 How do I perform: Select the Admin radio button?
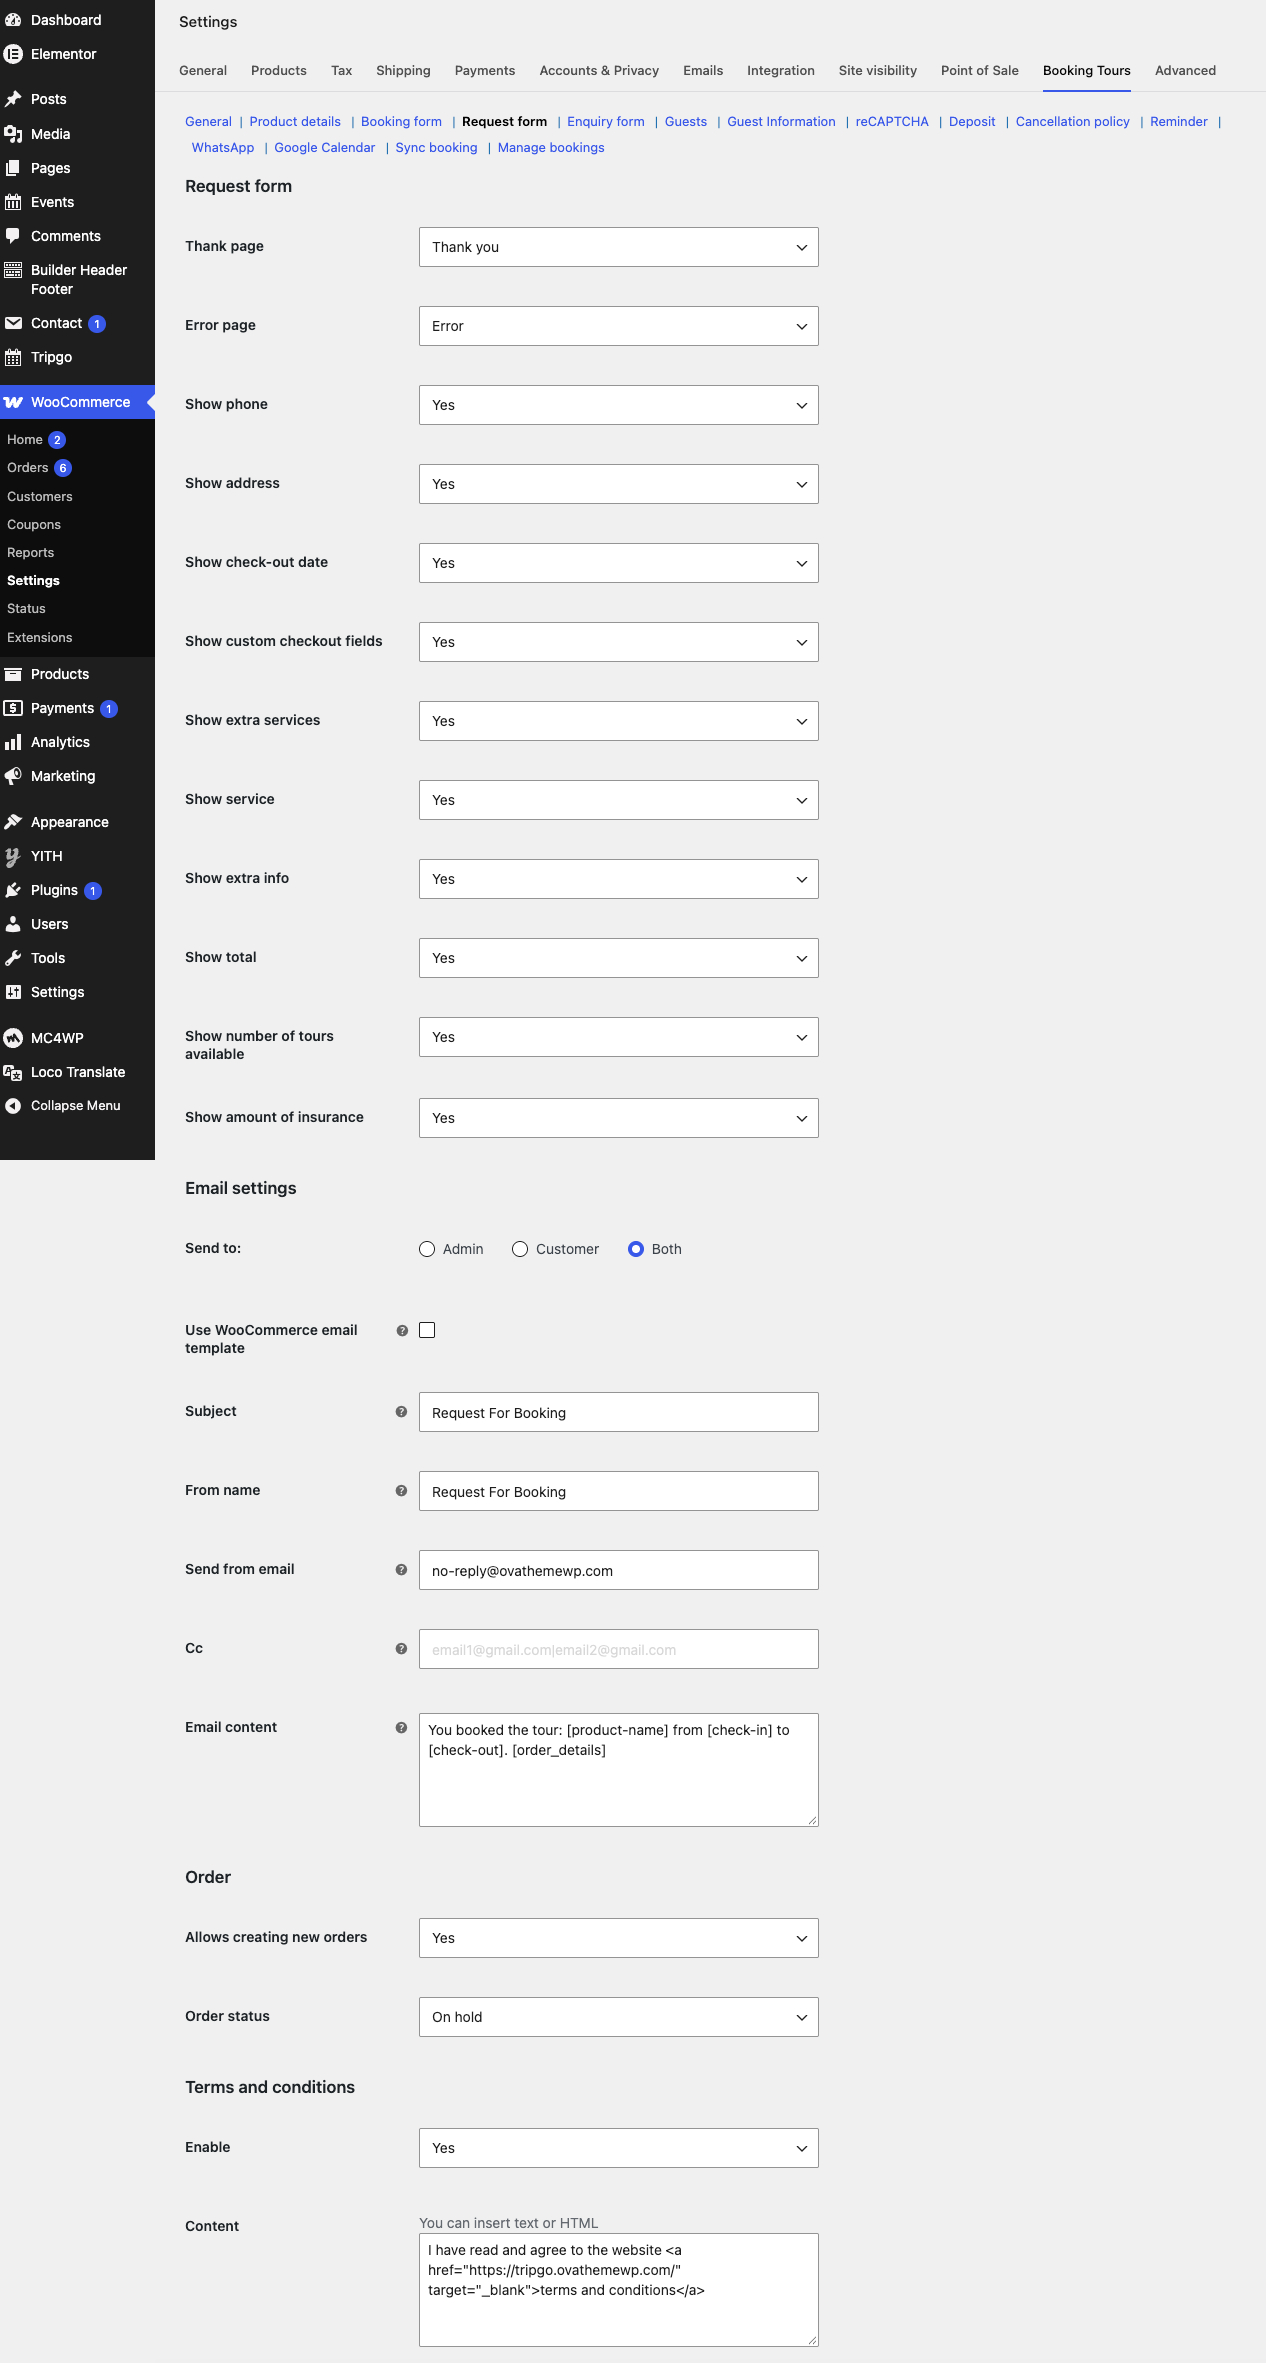tap(427, 1249)
